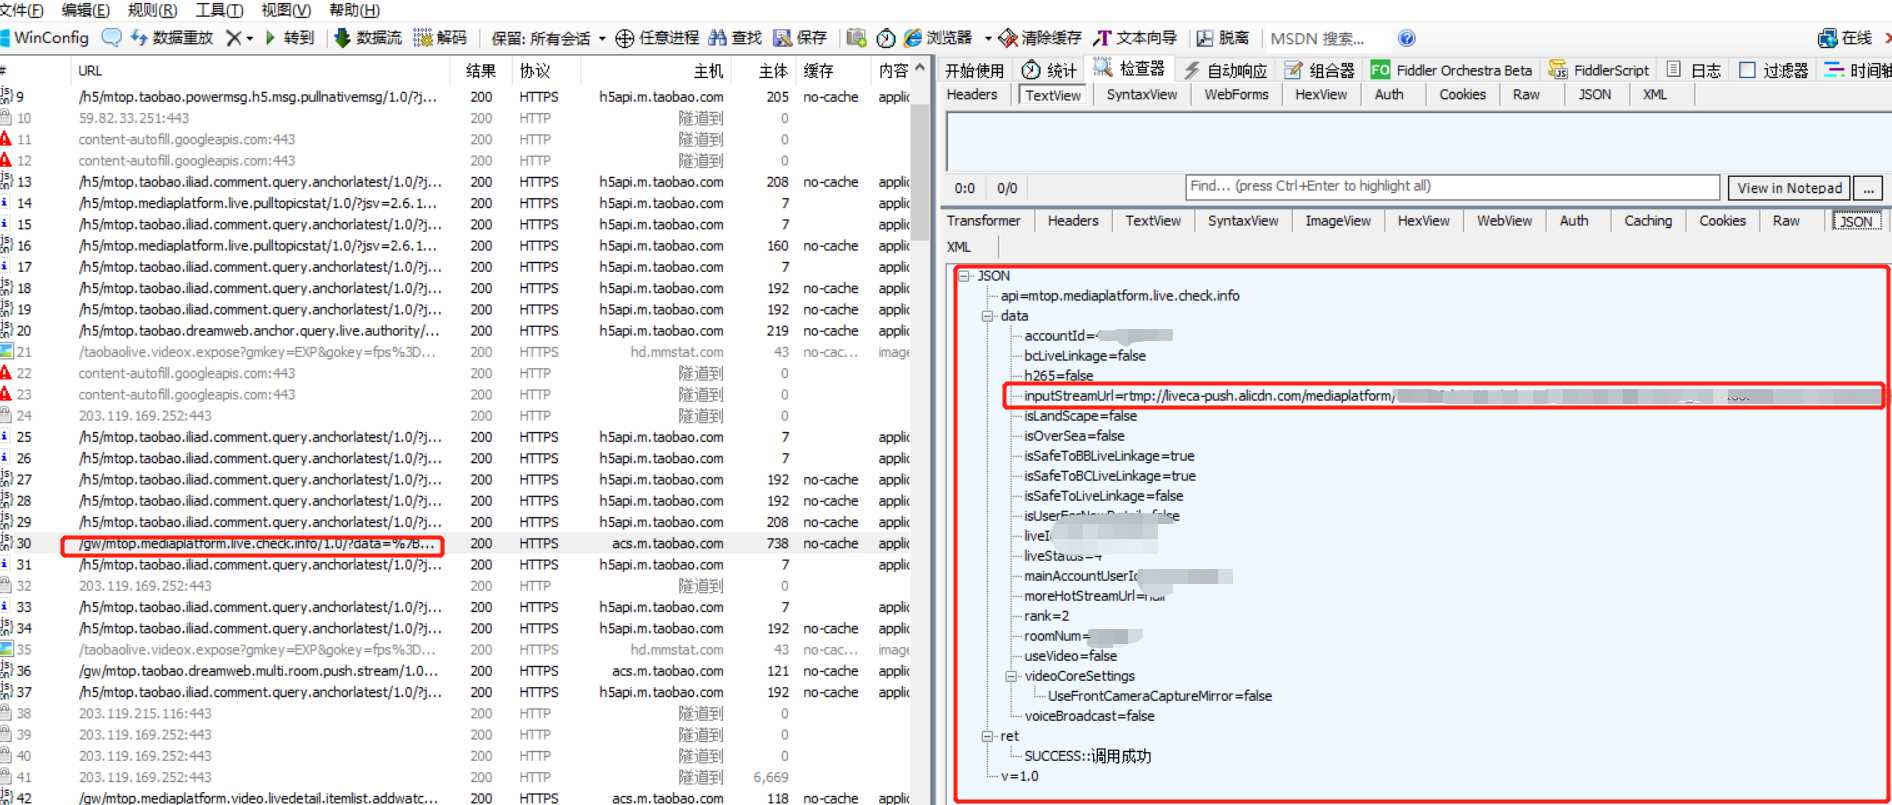Collapse the data tree node
1892x805 pixels.
pyautogui.click(x=988, y=316)
